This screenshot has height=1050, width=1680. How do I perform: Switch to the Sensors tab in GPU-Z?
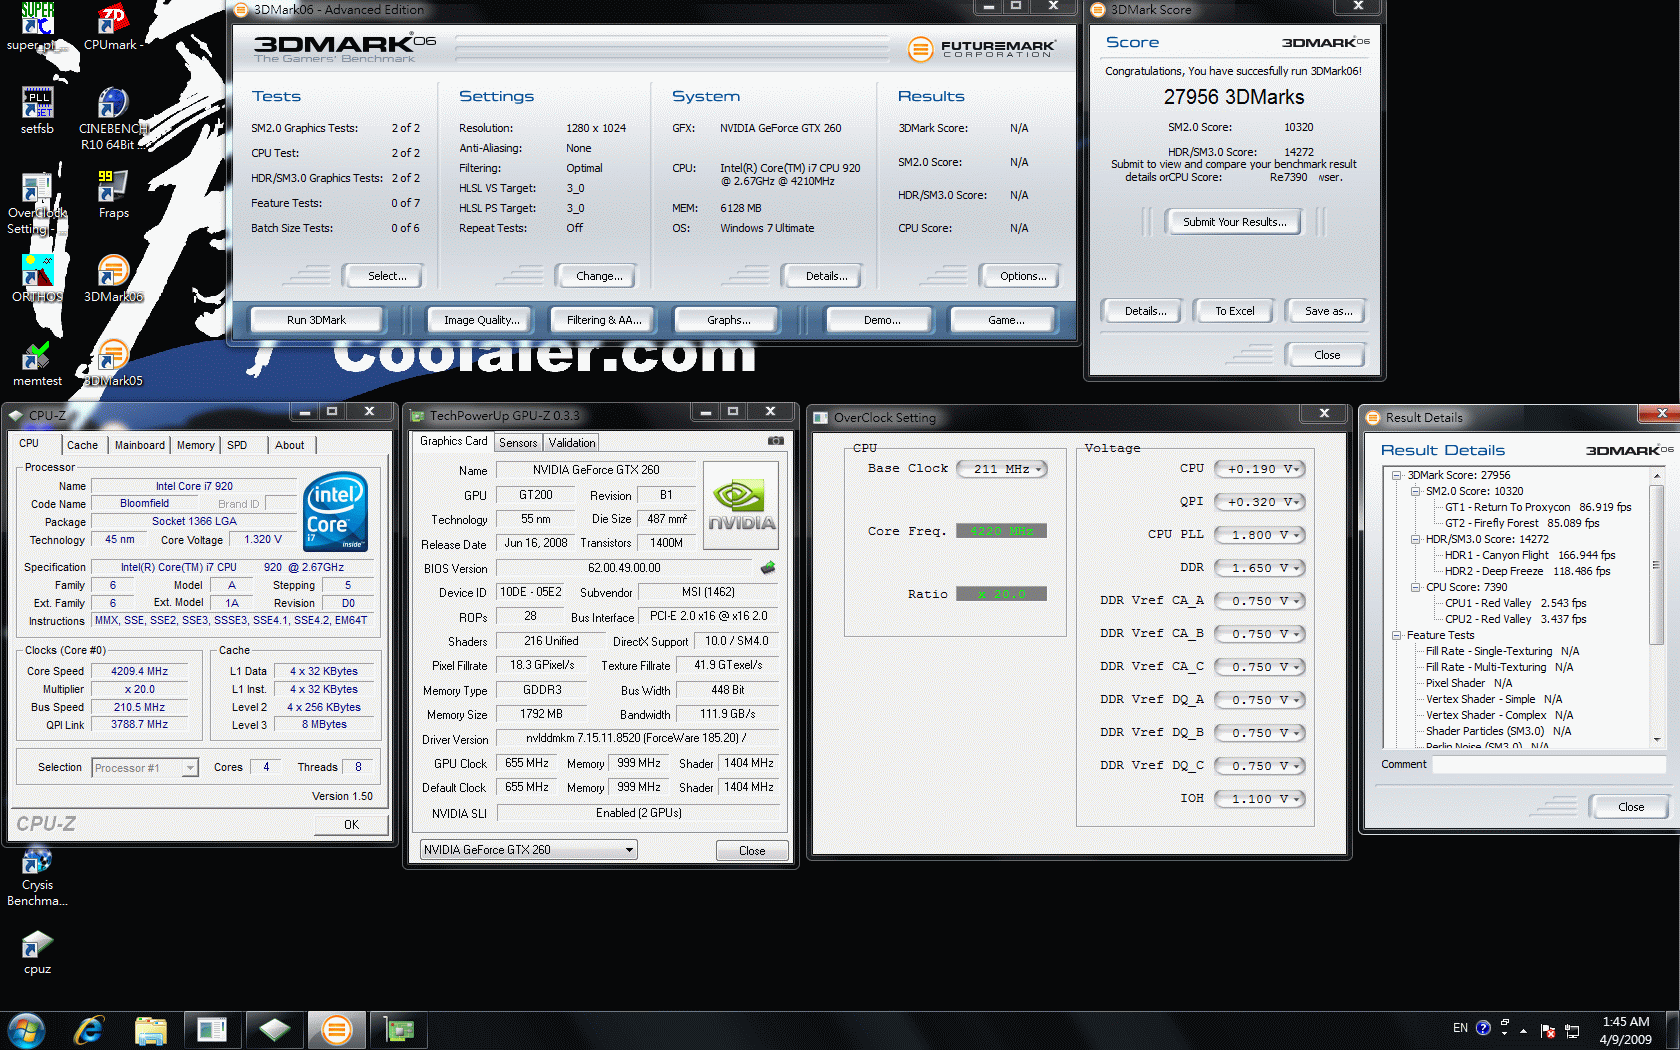[x=518, y=443]
